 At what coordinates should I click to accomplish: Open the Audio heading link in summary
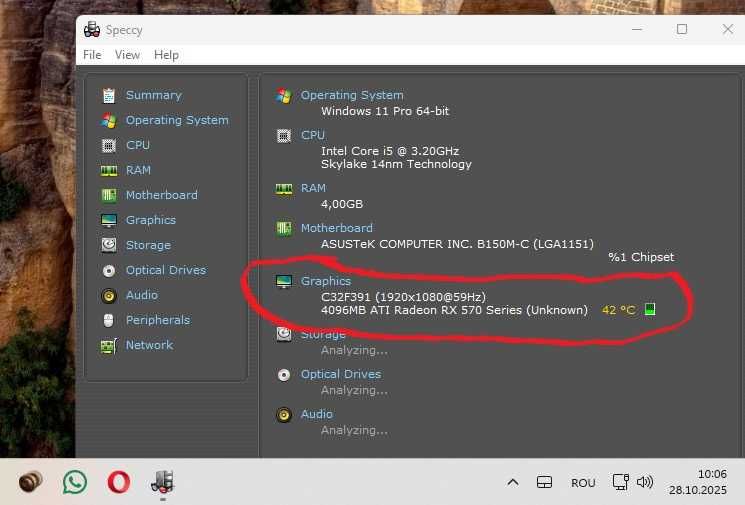click(316, 414)
